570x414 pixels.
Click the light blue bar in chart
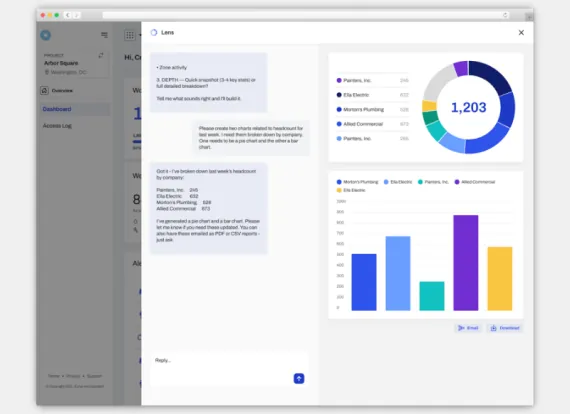398,273
